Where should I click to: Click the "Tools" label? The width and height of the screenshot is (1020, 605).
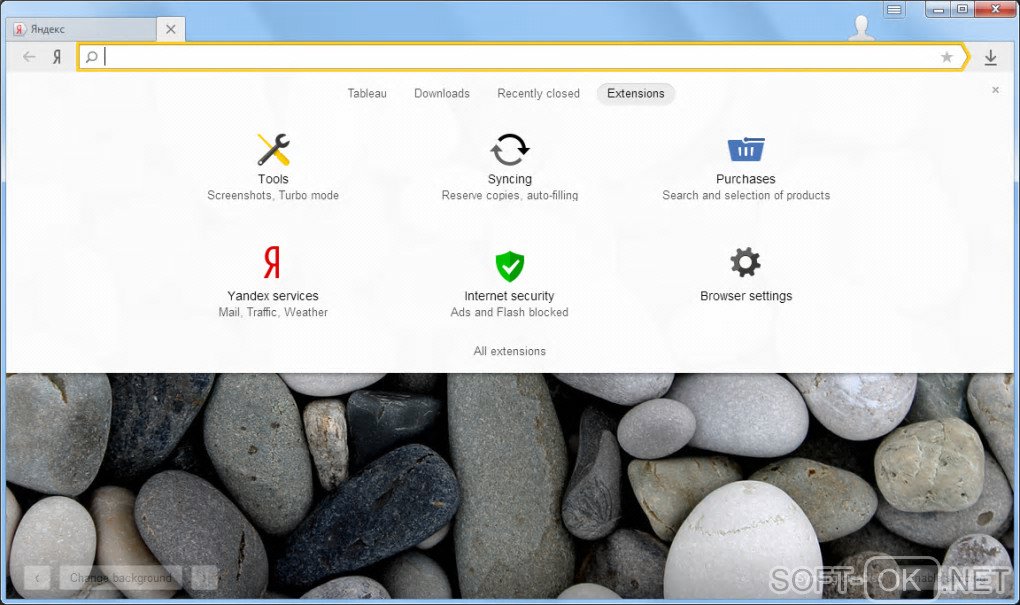point(273,179)
